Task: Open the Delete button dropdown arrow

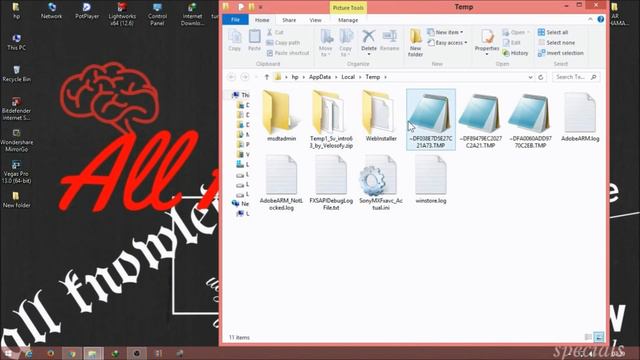Action: click(369, 55)
